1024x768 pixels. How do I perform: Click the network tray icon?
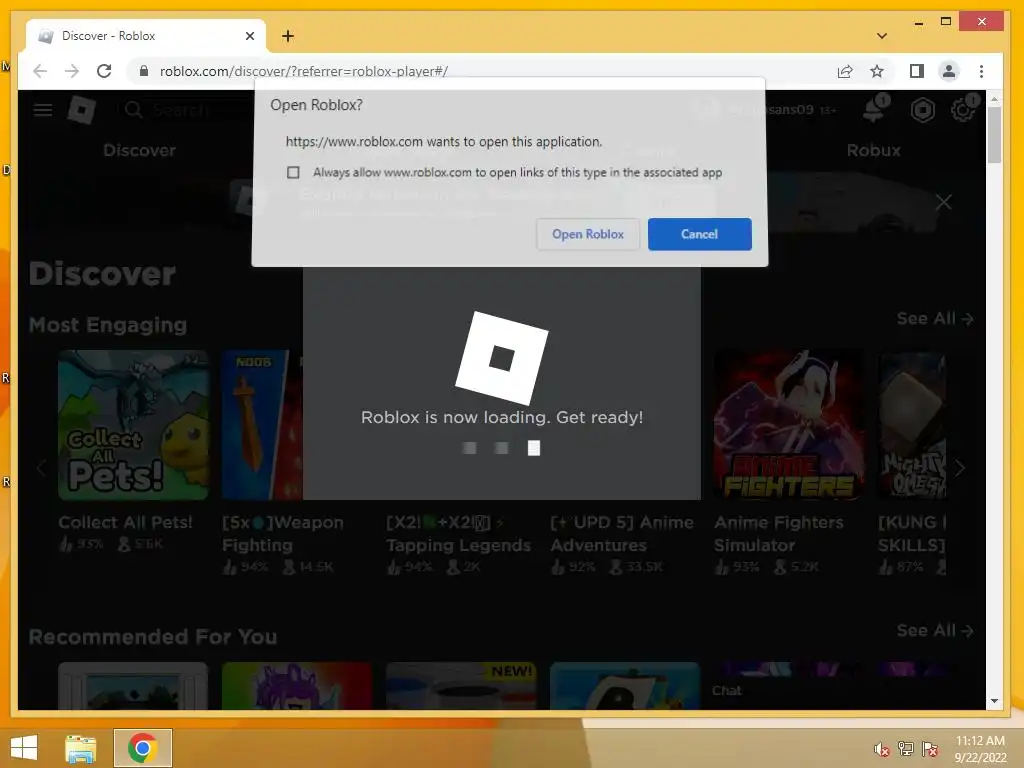tap(906, 749)
